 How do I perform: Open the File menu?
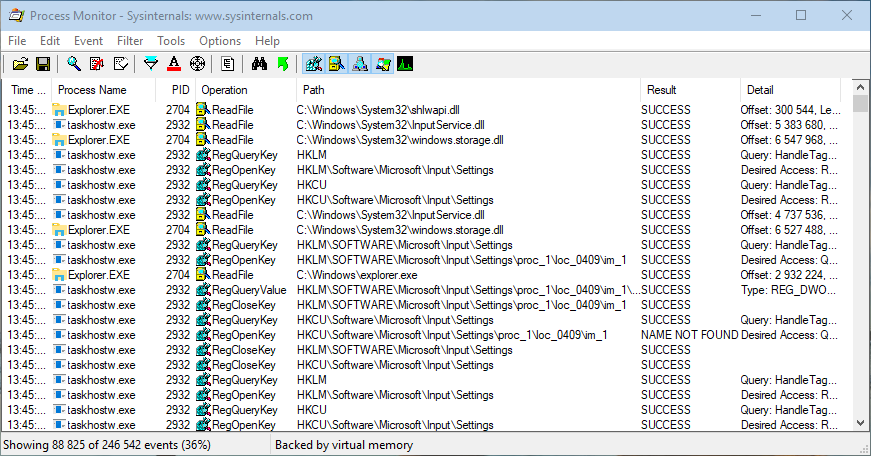tap(17, 41)
